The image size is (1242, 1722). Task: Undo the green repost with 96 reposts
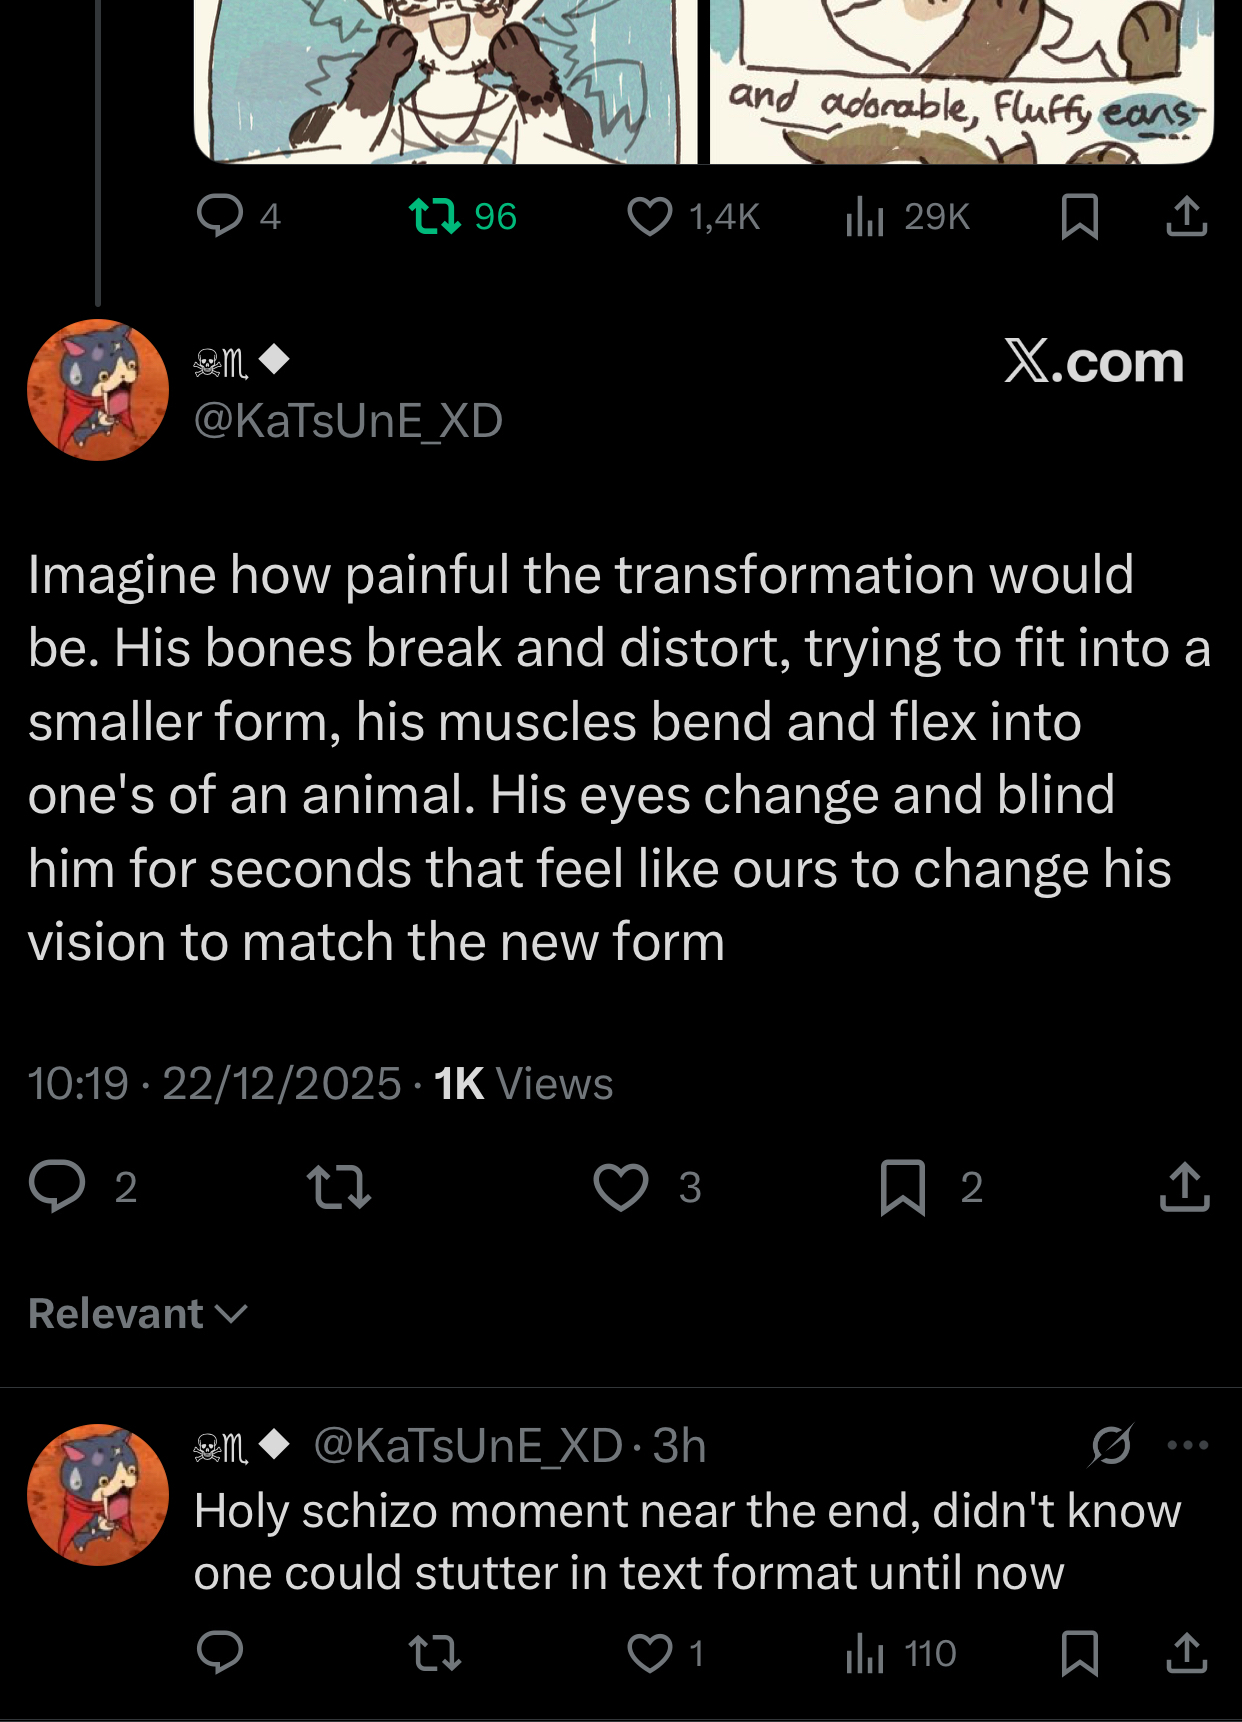[436, 216]
